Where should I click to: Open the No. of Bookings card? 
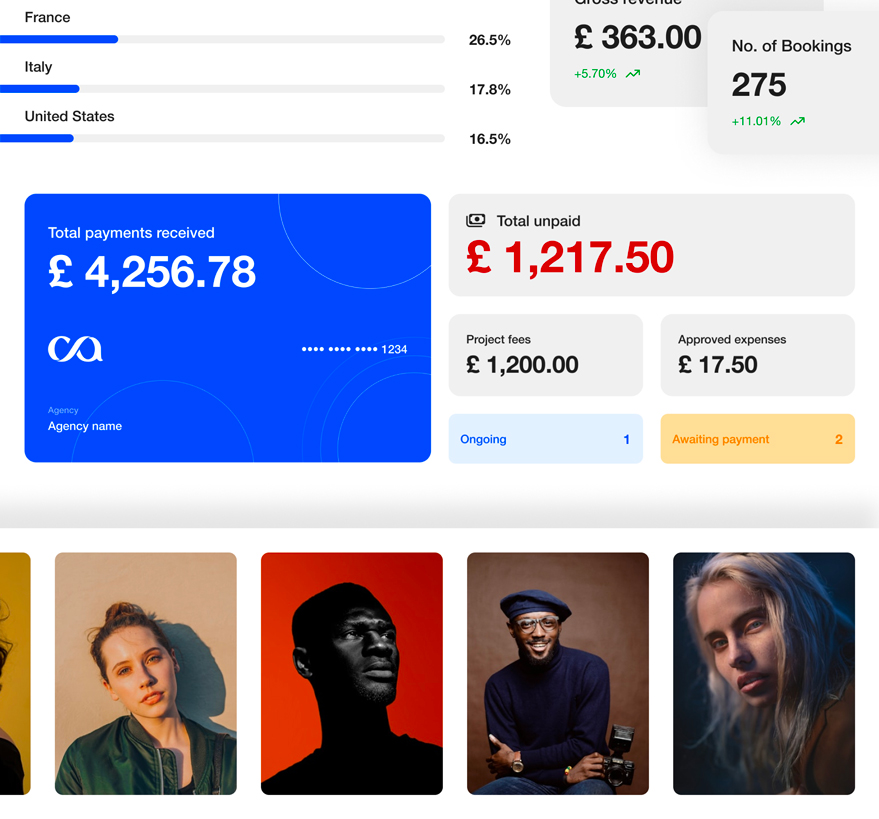click(793, 83)
